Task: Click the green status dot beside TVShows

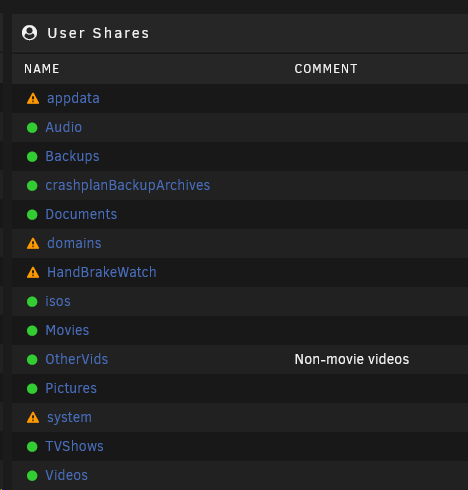Action: [32, 447]
